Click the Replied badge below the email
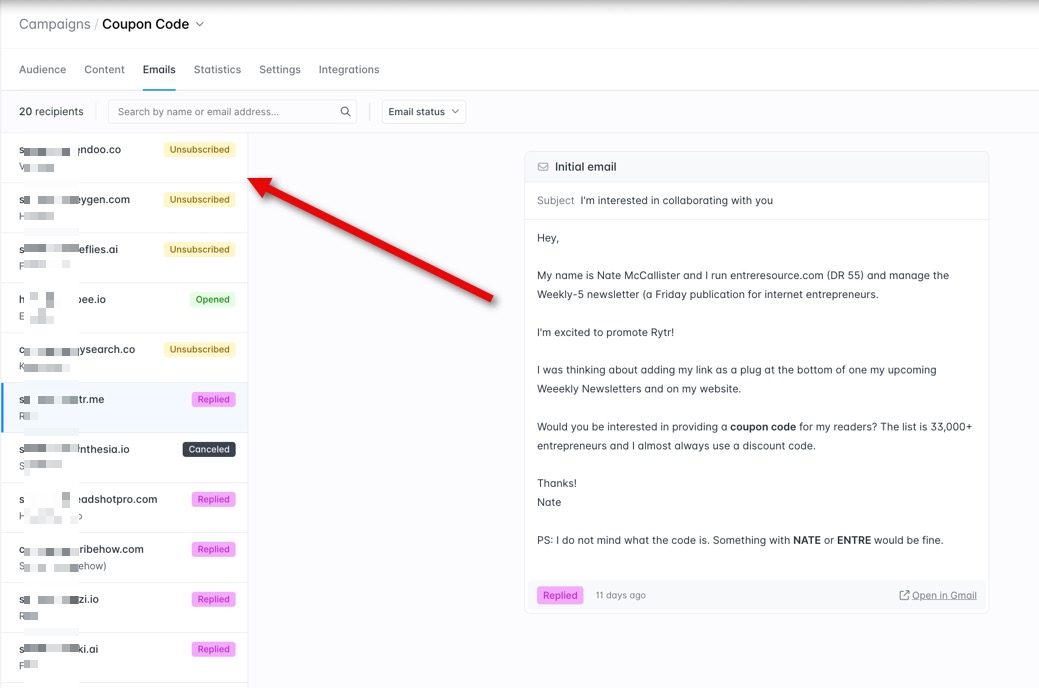This screenshot has height=690, width=1039. (560, 595)
